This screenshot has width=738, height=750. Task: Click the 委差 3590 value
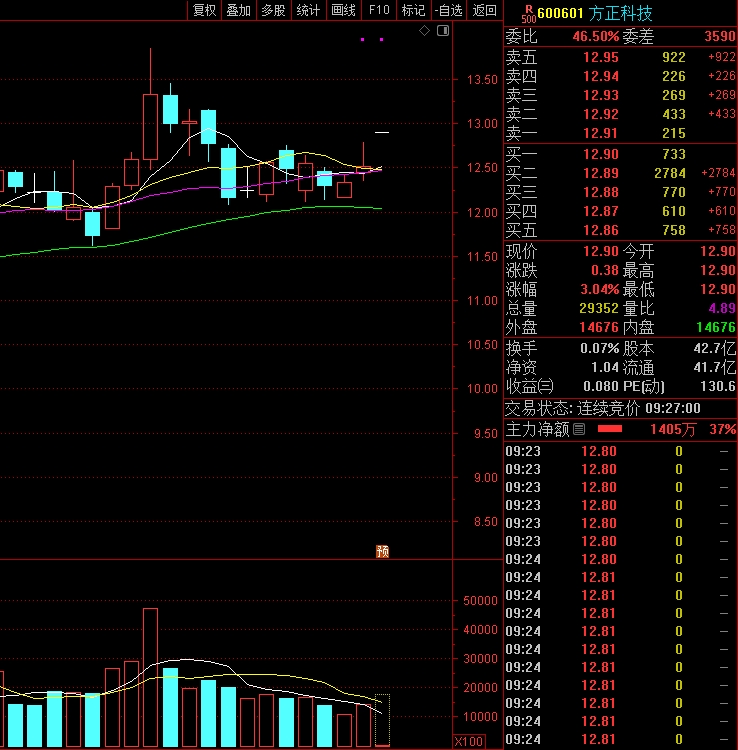720,36
